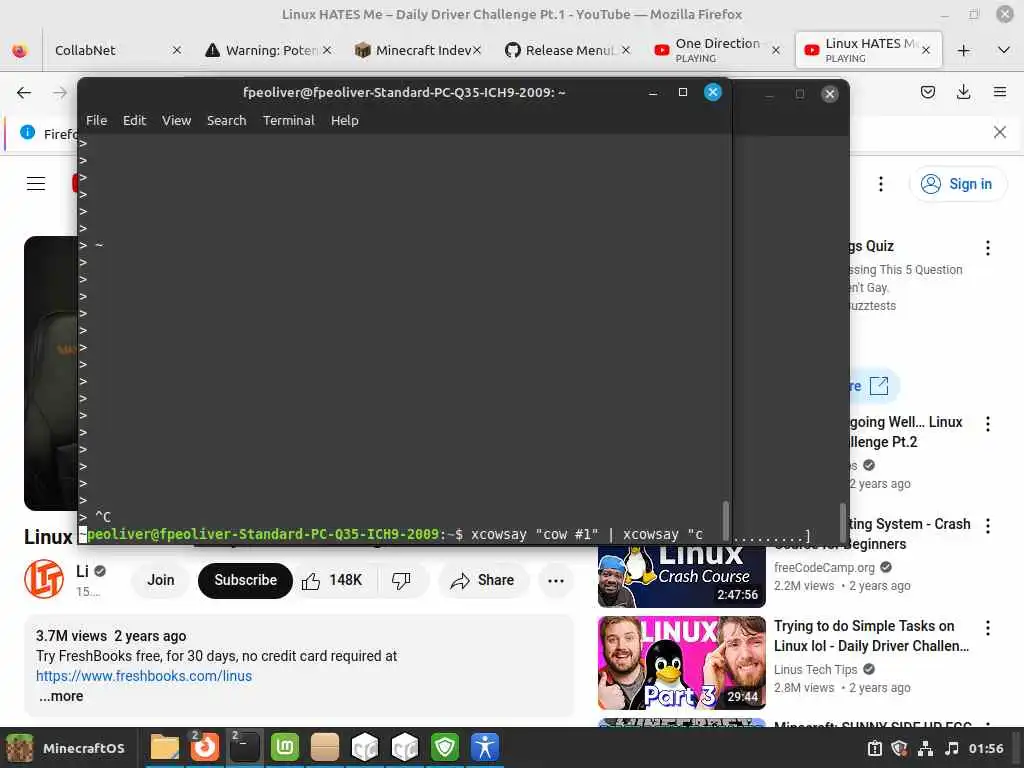Click the Sign in button
1024x768 pixels.
957,184
